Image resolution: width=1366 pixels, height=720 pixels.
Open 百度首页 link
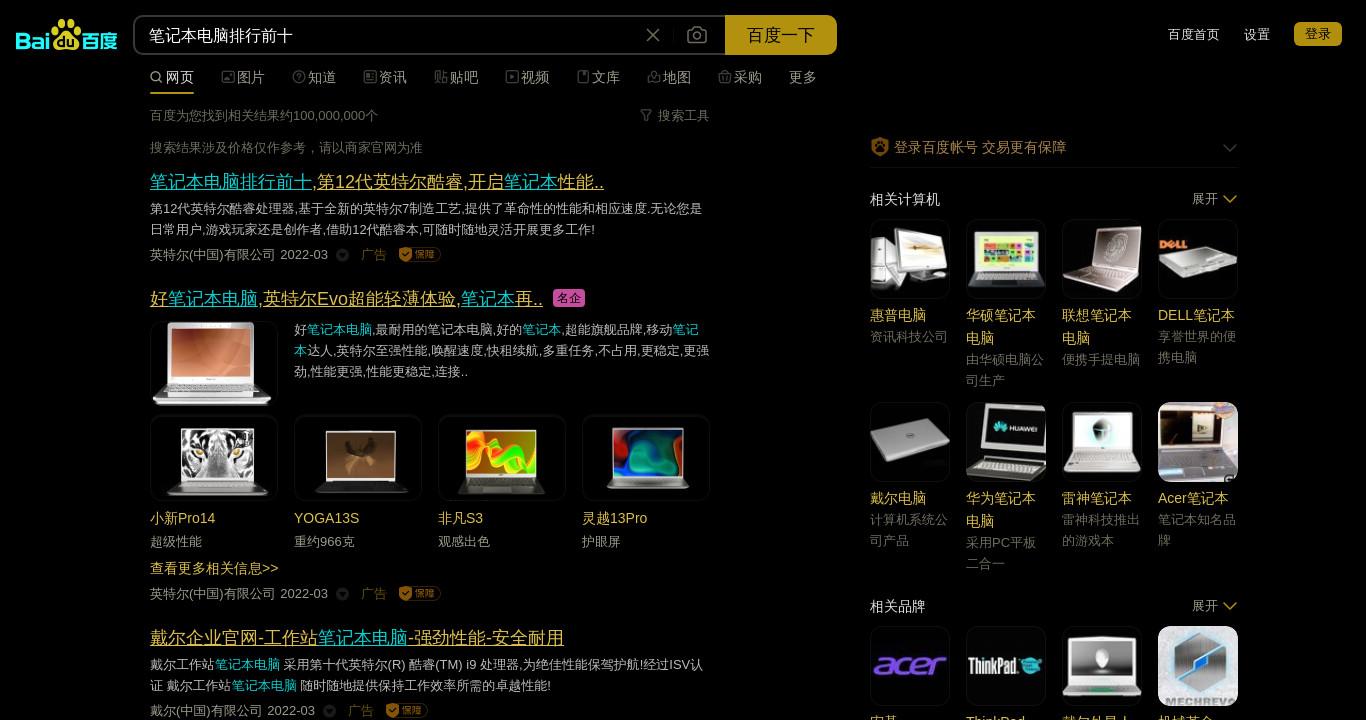1194,34
